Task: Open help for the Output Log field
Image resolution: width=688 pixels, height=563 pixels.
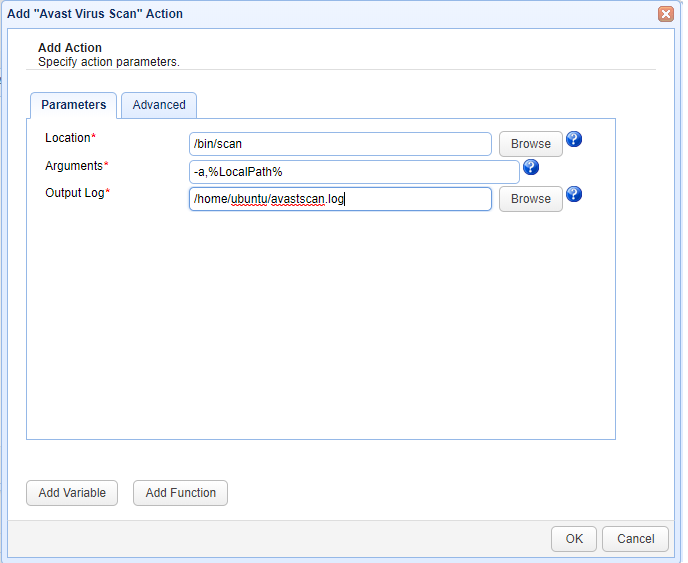Action: (x=573, y=194)
